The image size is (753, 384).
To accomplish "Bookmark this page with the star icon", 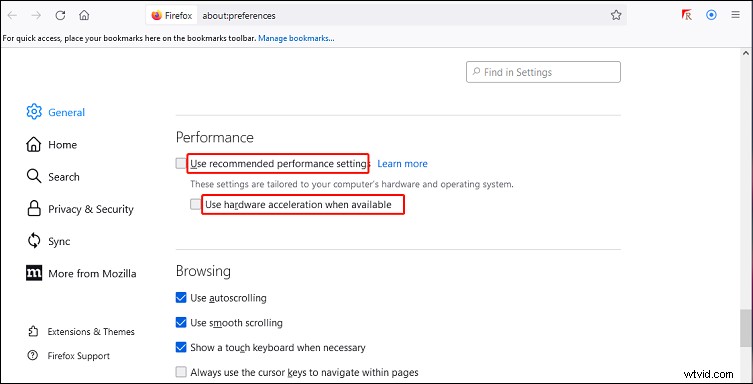I will [616, 15].
